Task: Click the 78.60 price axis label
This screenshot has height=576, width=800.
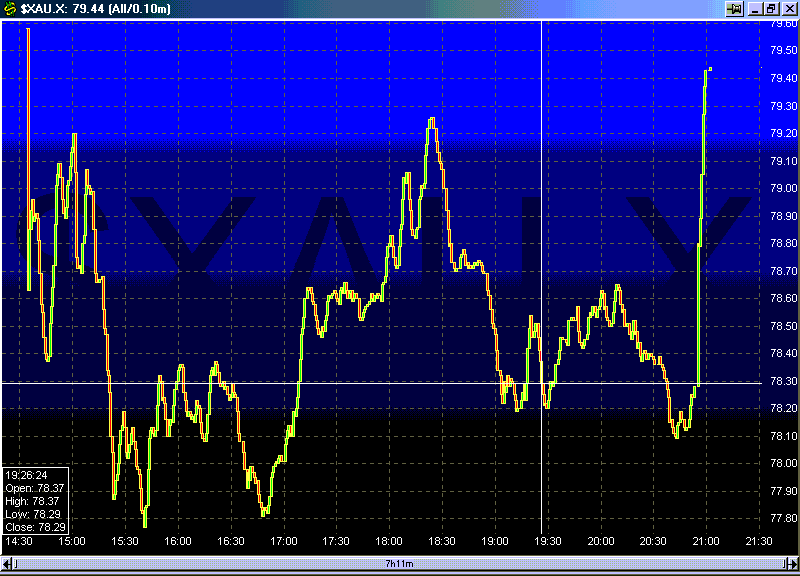Action: coord(784,298)
